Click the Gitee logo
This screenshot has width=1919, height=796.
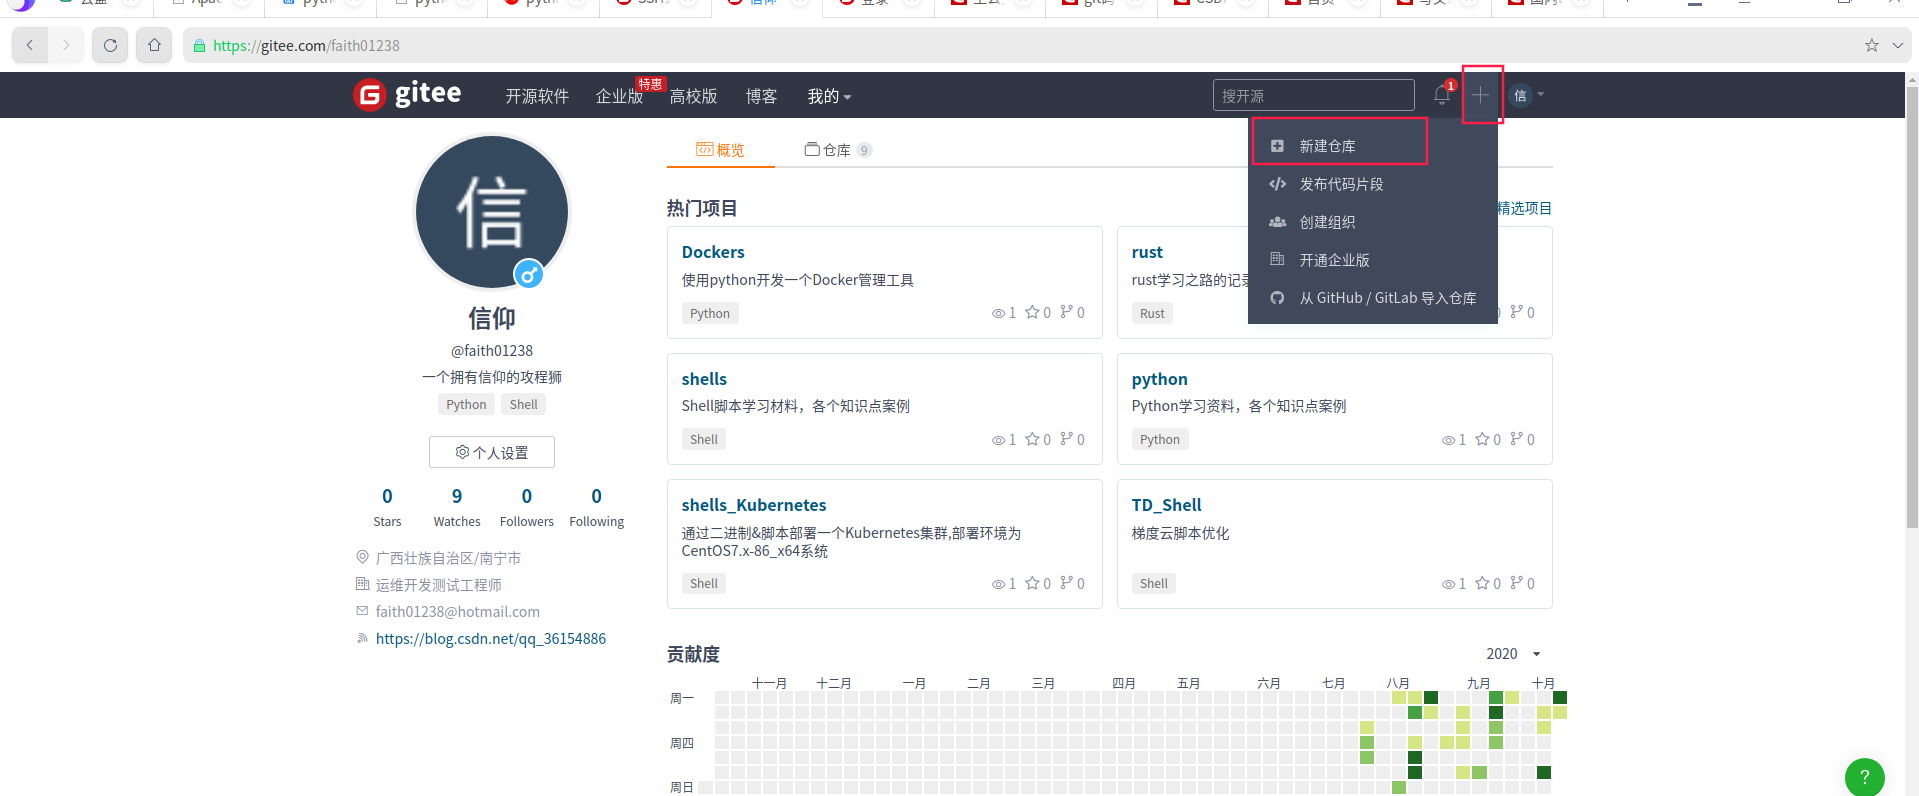click(x=407, y=94)
